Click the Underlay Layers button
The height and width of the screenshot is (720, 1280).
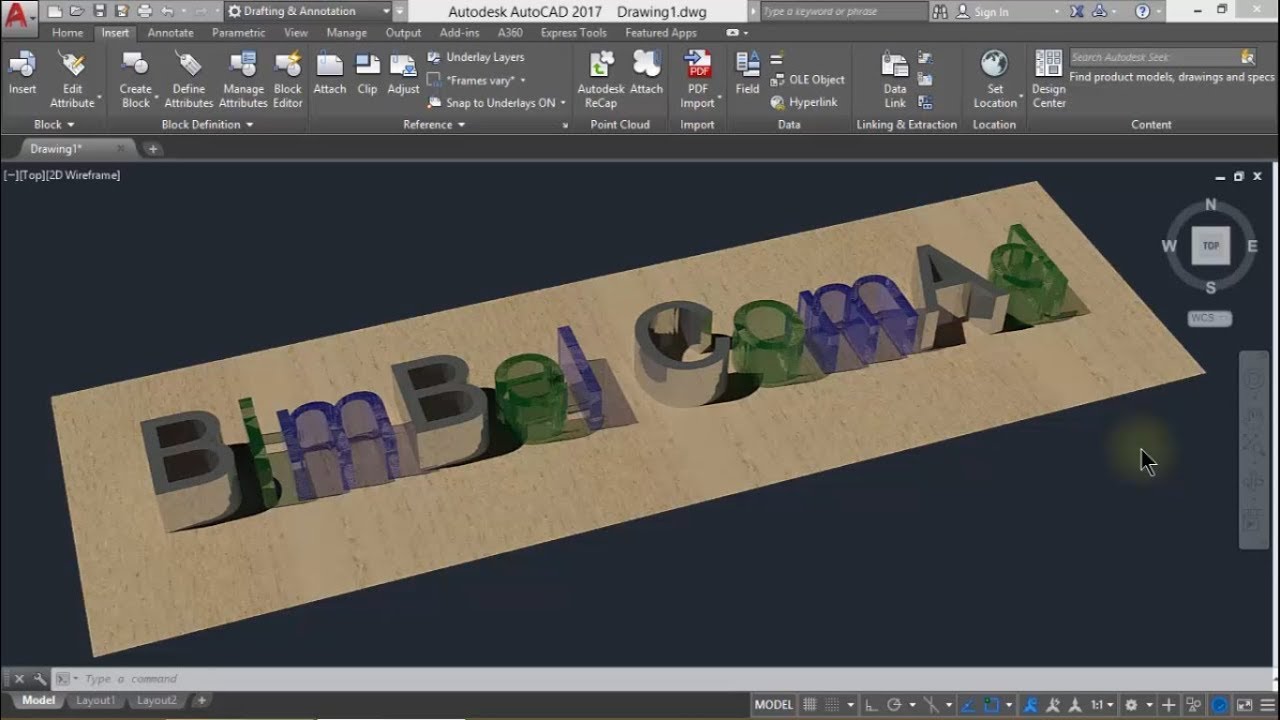[475, 57]
